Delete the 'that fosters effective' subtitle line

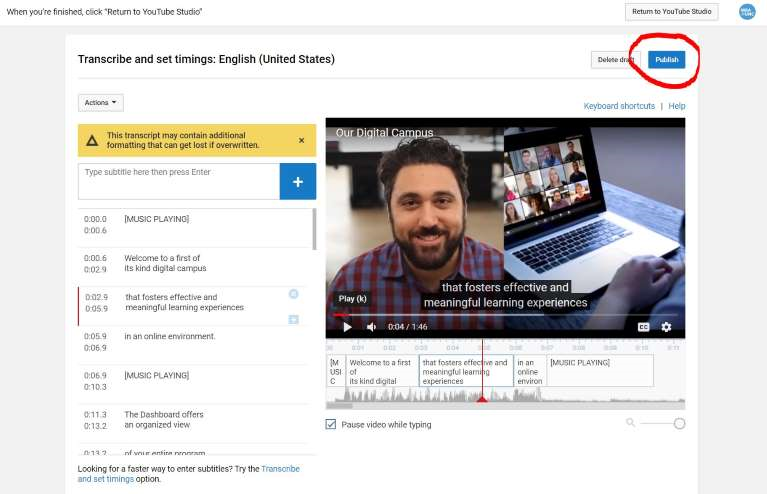coord(293,294)
